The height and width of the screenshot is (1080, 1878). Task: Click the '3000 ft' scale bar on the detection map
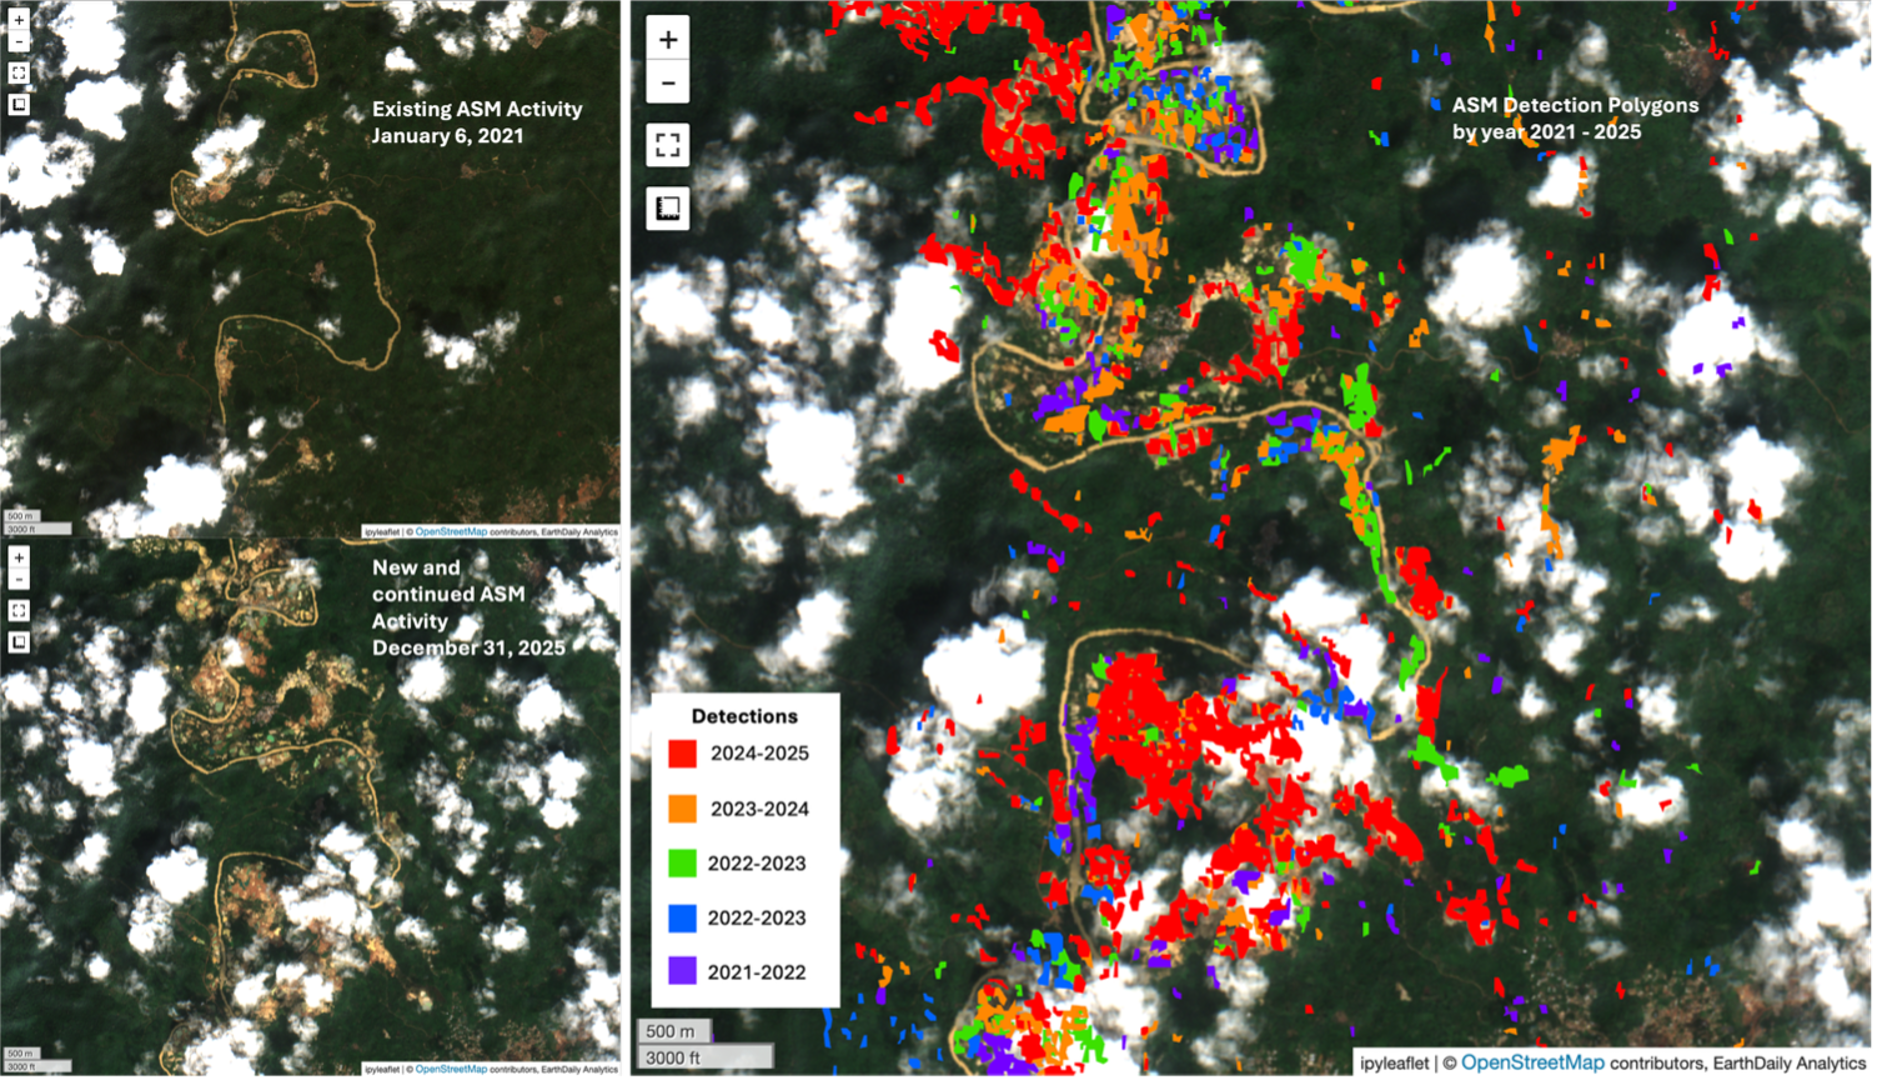pyautogui.click(x=706, y=1056)
